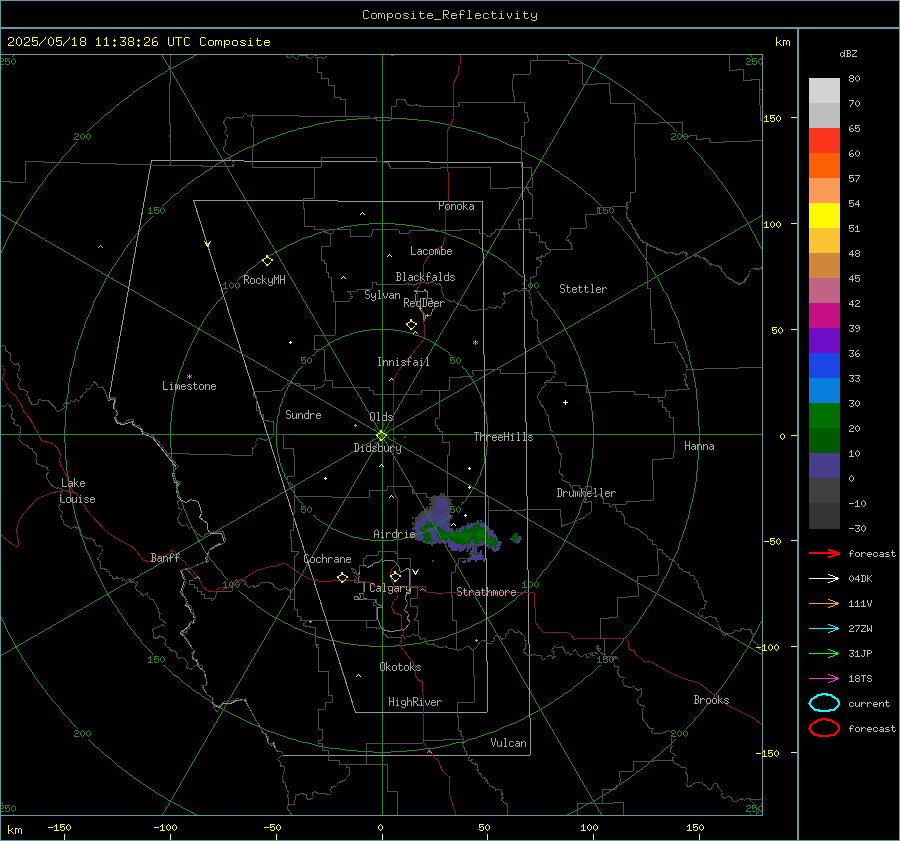Image resolution: width=900 pixels, height=841 pixels.
Task: Select the 30 dBZ green color swatch
Action: (x=824, y=416)
